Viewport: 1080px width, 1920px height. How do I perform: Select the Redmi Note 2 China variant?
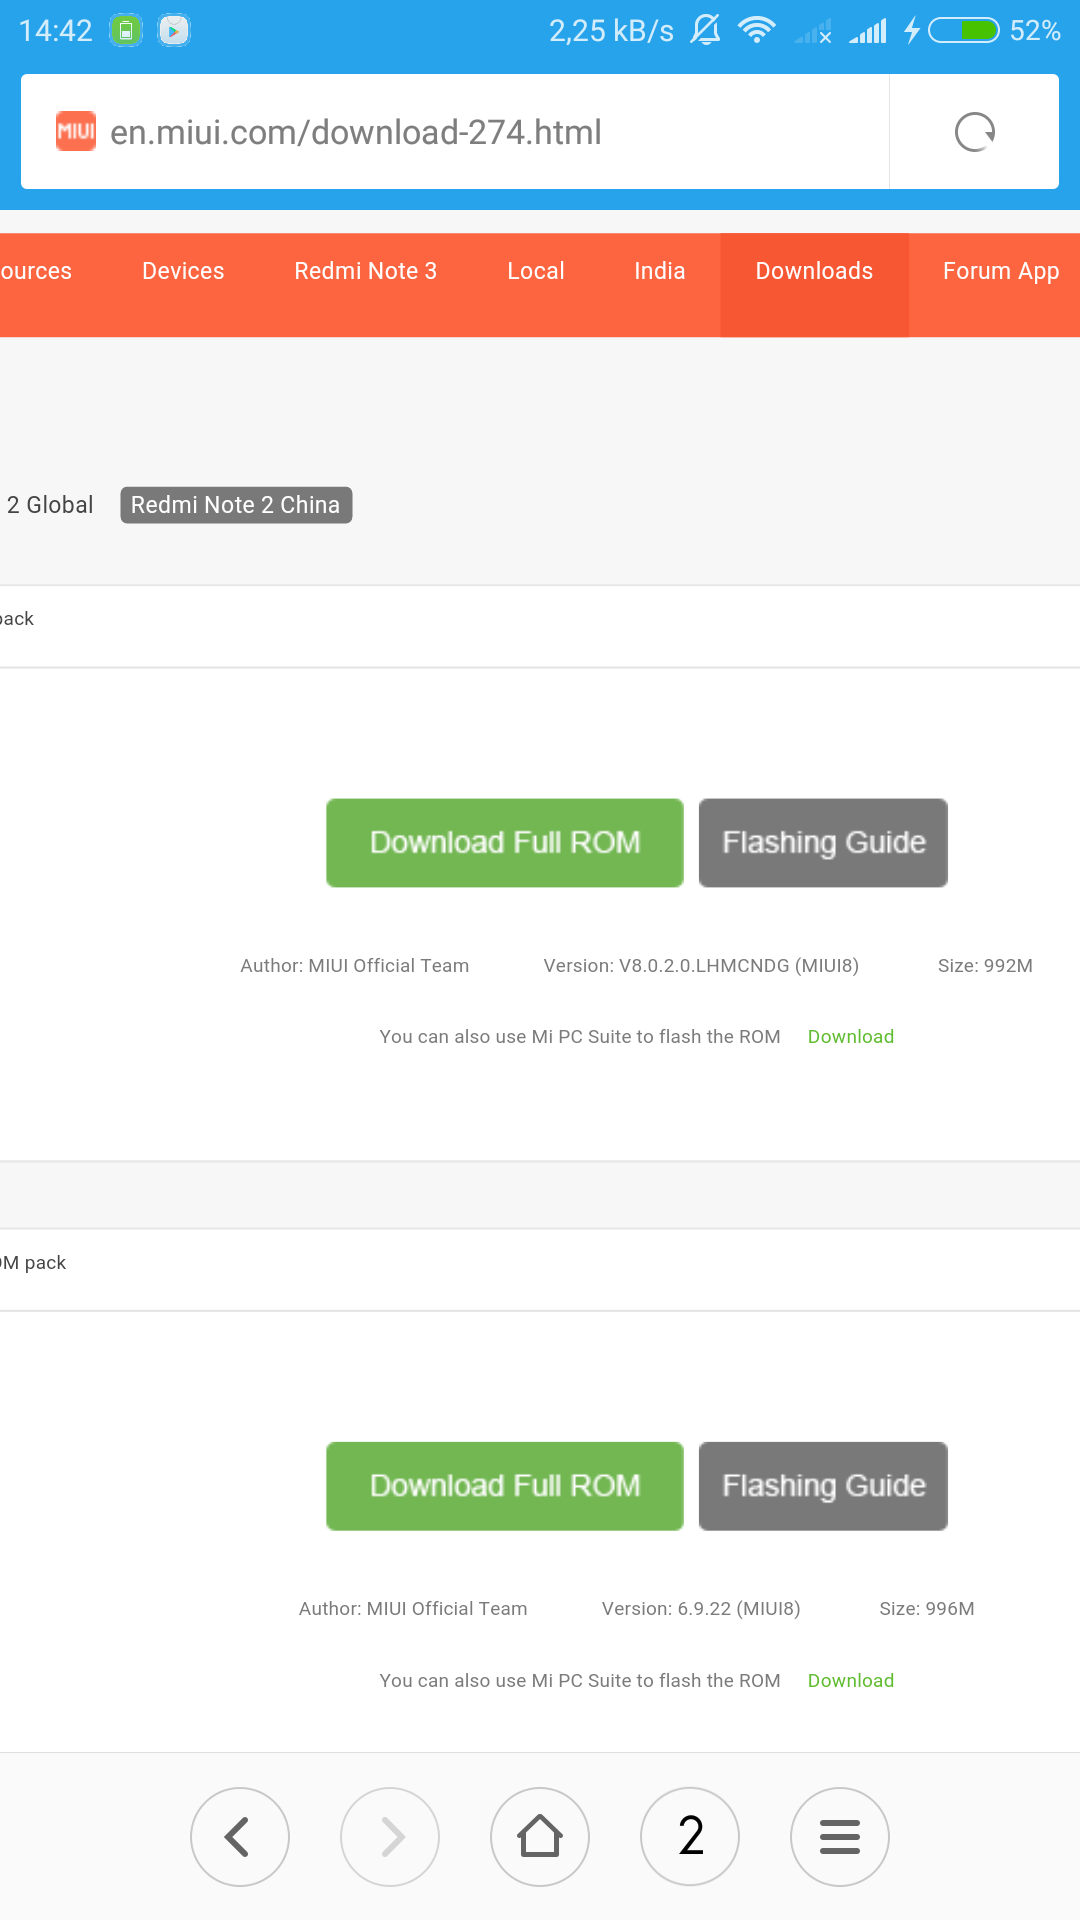236,505
